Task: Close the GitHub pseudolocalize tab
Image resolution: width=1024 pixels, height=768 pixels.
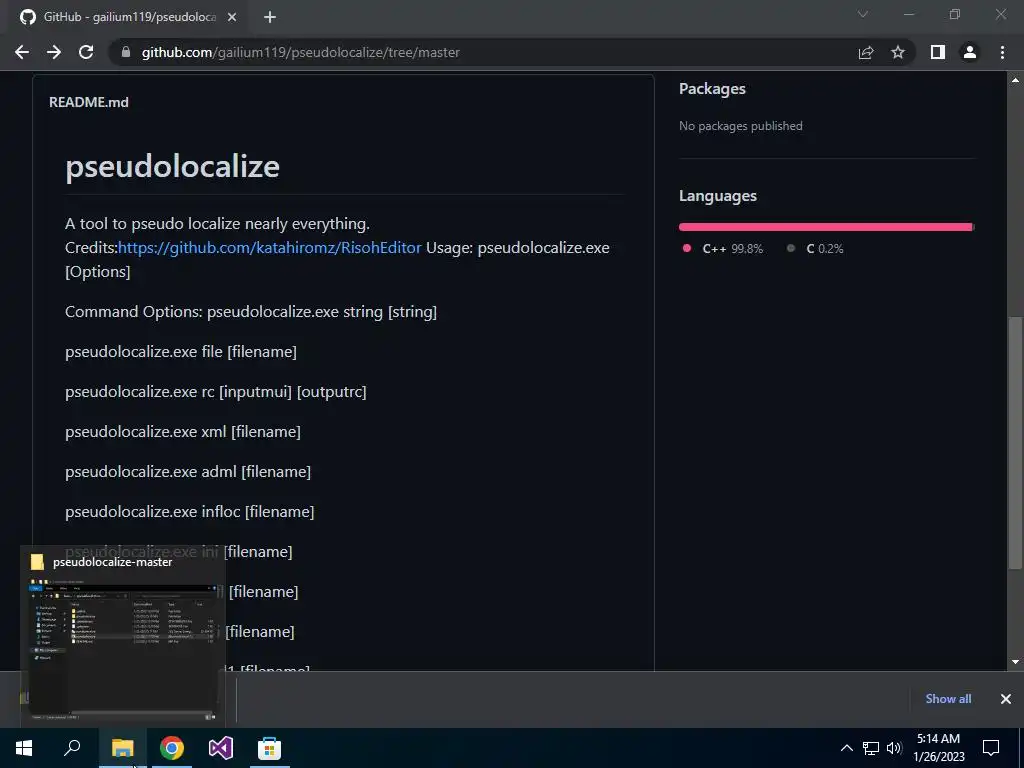Action: tap(232, 17)
